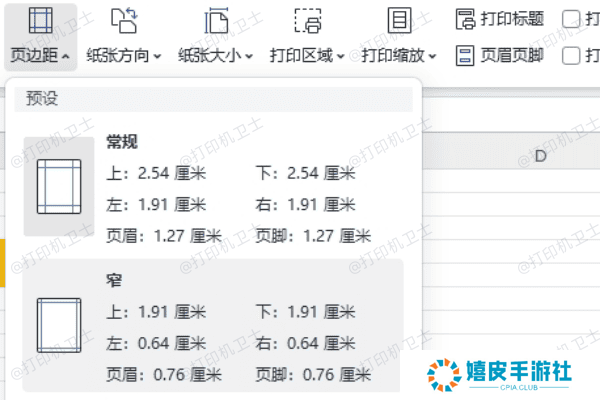Screen dimensions: 600x400
Task: Click '上: 2.54 厘米' in 常规 preset
Action: tap(156, 173)
